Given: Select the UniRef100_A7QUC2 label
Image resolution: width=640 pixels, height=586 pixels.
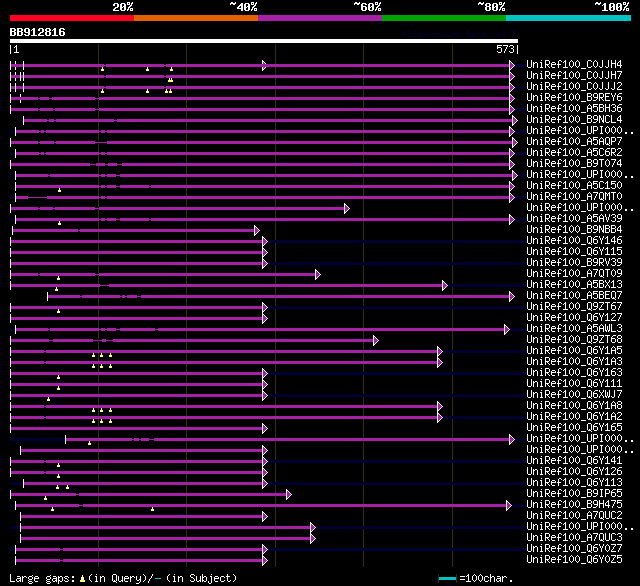Looking at the screenshot, I should [x=574, y=516].
